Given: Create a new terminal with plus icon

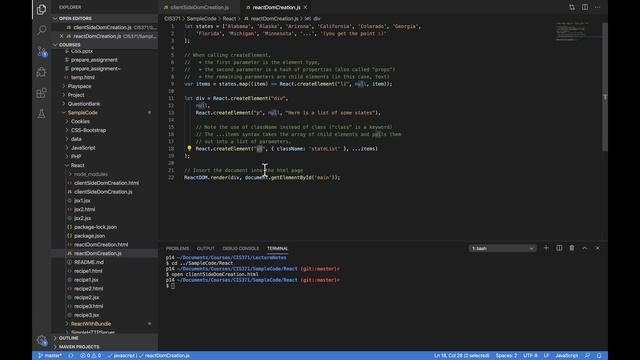Looking at the screenshot, I should pos(546,248).
